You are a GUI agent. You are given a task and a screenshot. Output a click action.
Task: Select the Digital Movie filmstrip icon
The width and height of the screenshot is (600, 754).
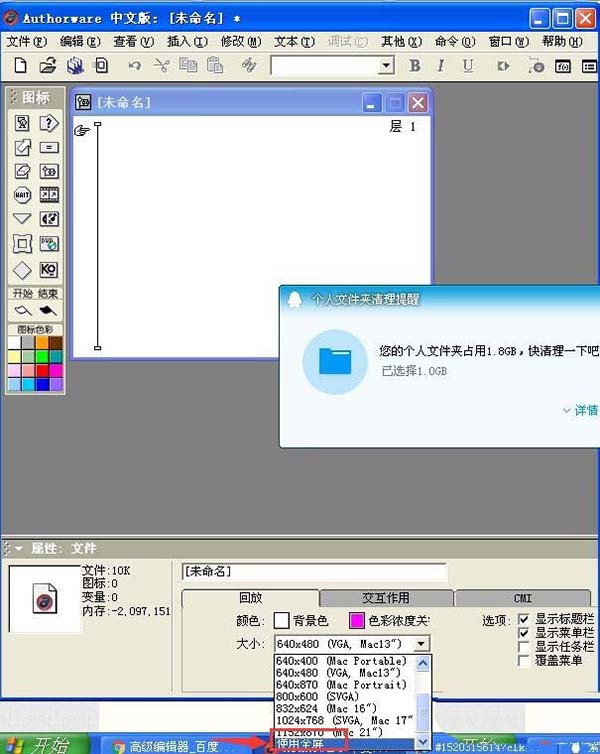pyautogui.click(x=49, y=195)
